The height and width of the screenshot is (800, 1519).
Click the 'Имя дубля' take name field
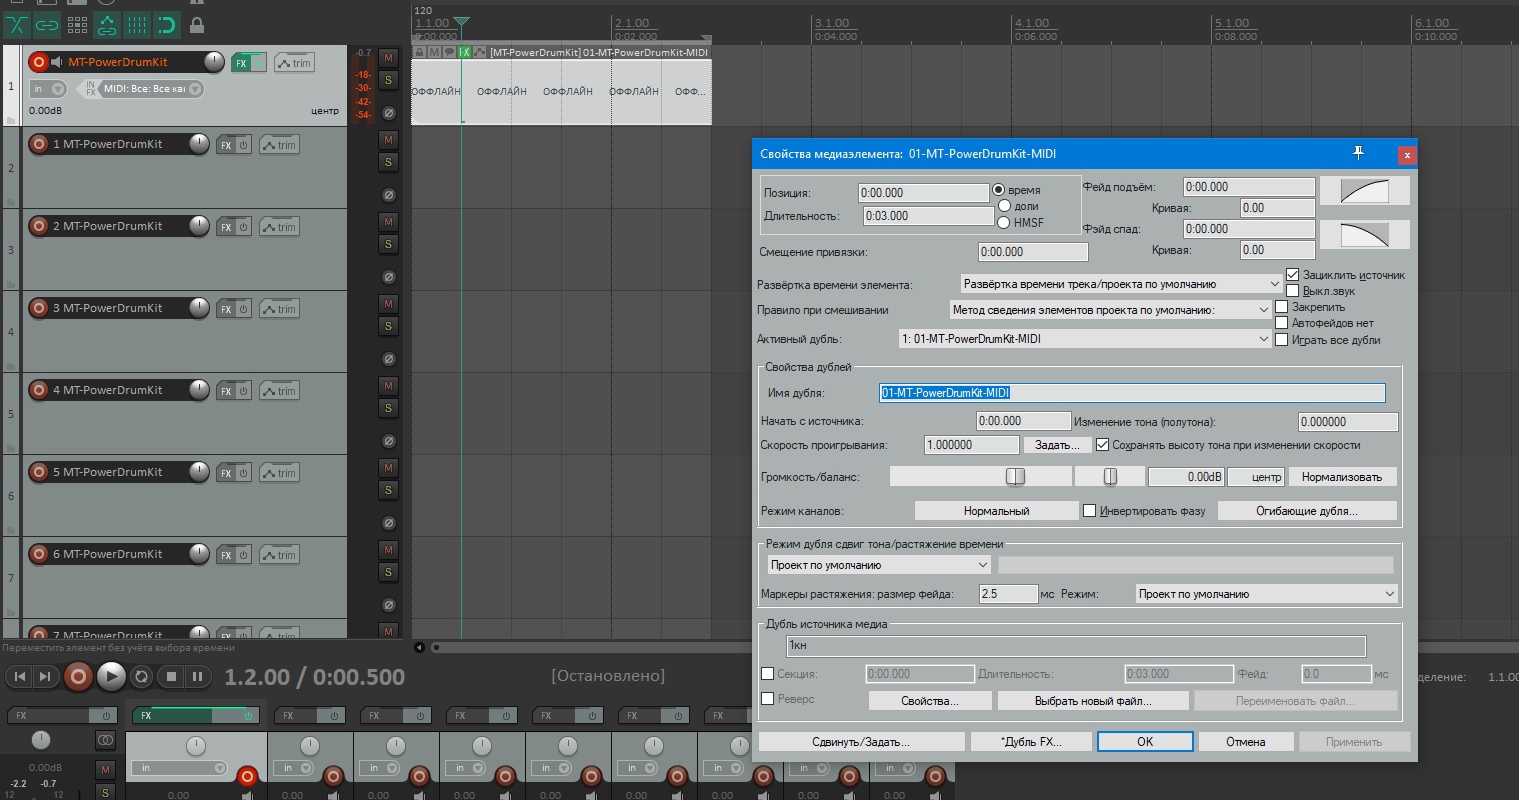click(1132, 393)
